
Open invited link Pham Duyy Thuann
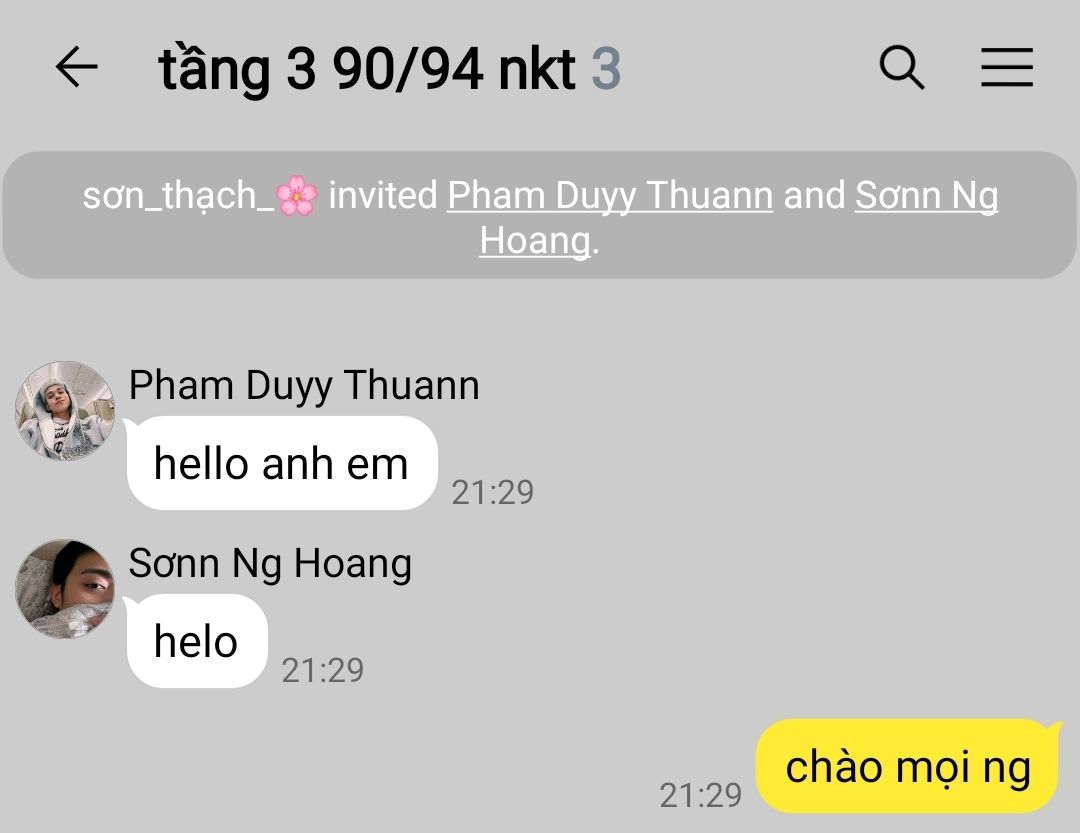610,195
